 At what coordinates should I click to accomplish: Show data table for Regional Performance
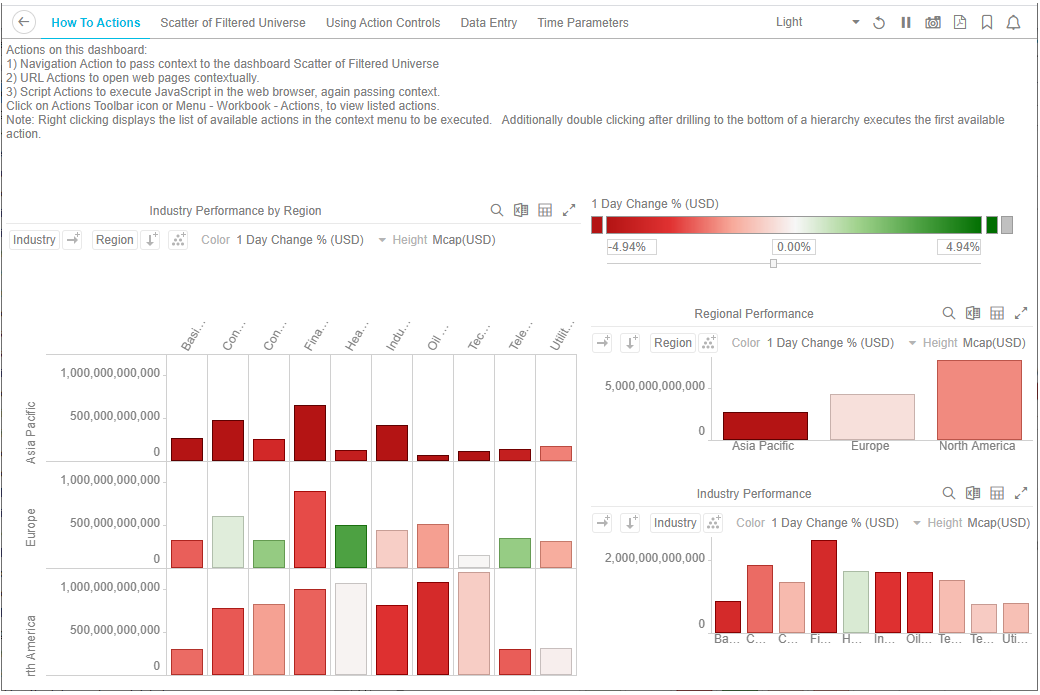click(x=997, y=314)
